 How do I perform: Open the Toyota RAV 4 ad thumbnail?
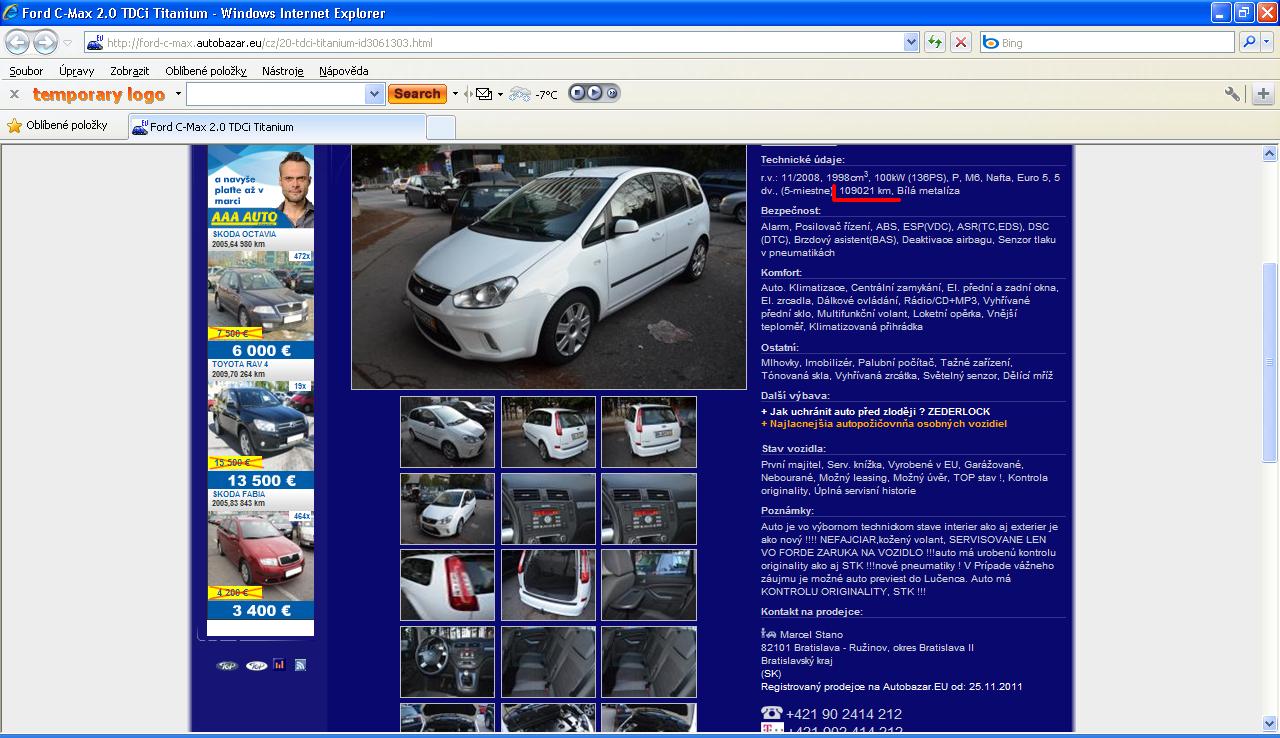coord(260,425)
